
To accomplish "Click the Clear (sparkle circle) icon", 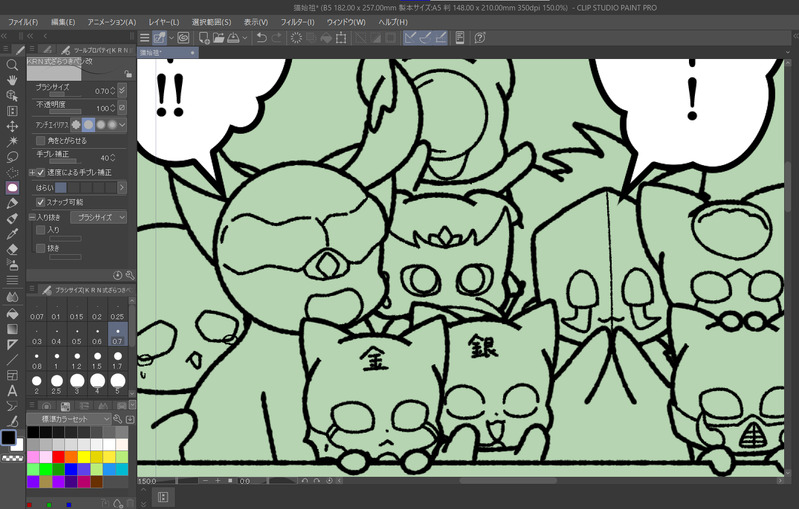I will coord(296,38).
